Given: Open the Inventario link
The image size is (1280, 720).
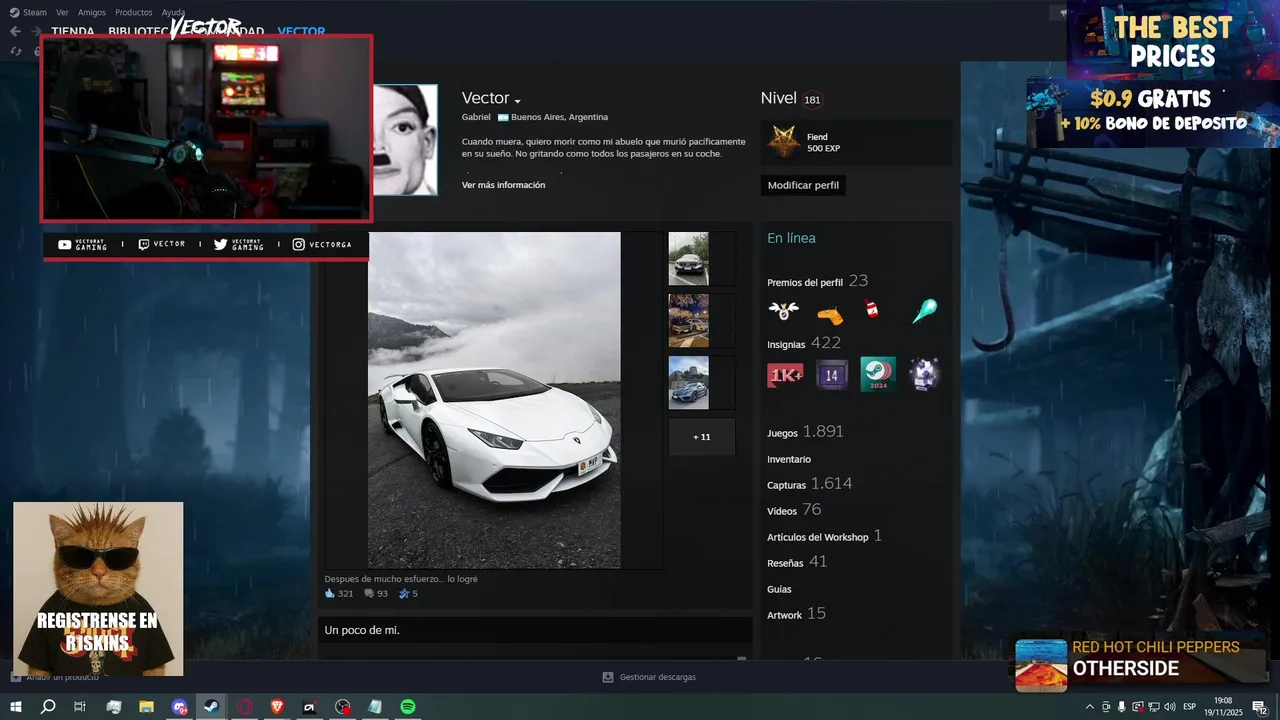Looking at the screenshot, I should coord(789,459).
